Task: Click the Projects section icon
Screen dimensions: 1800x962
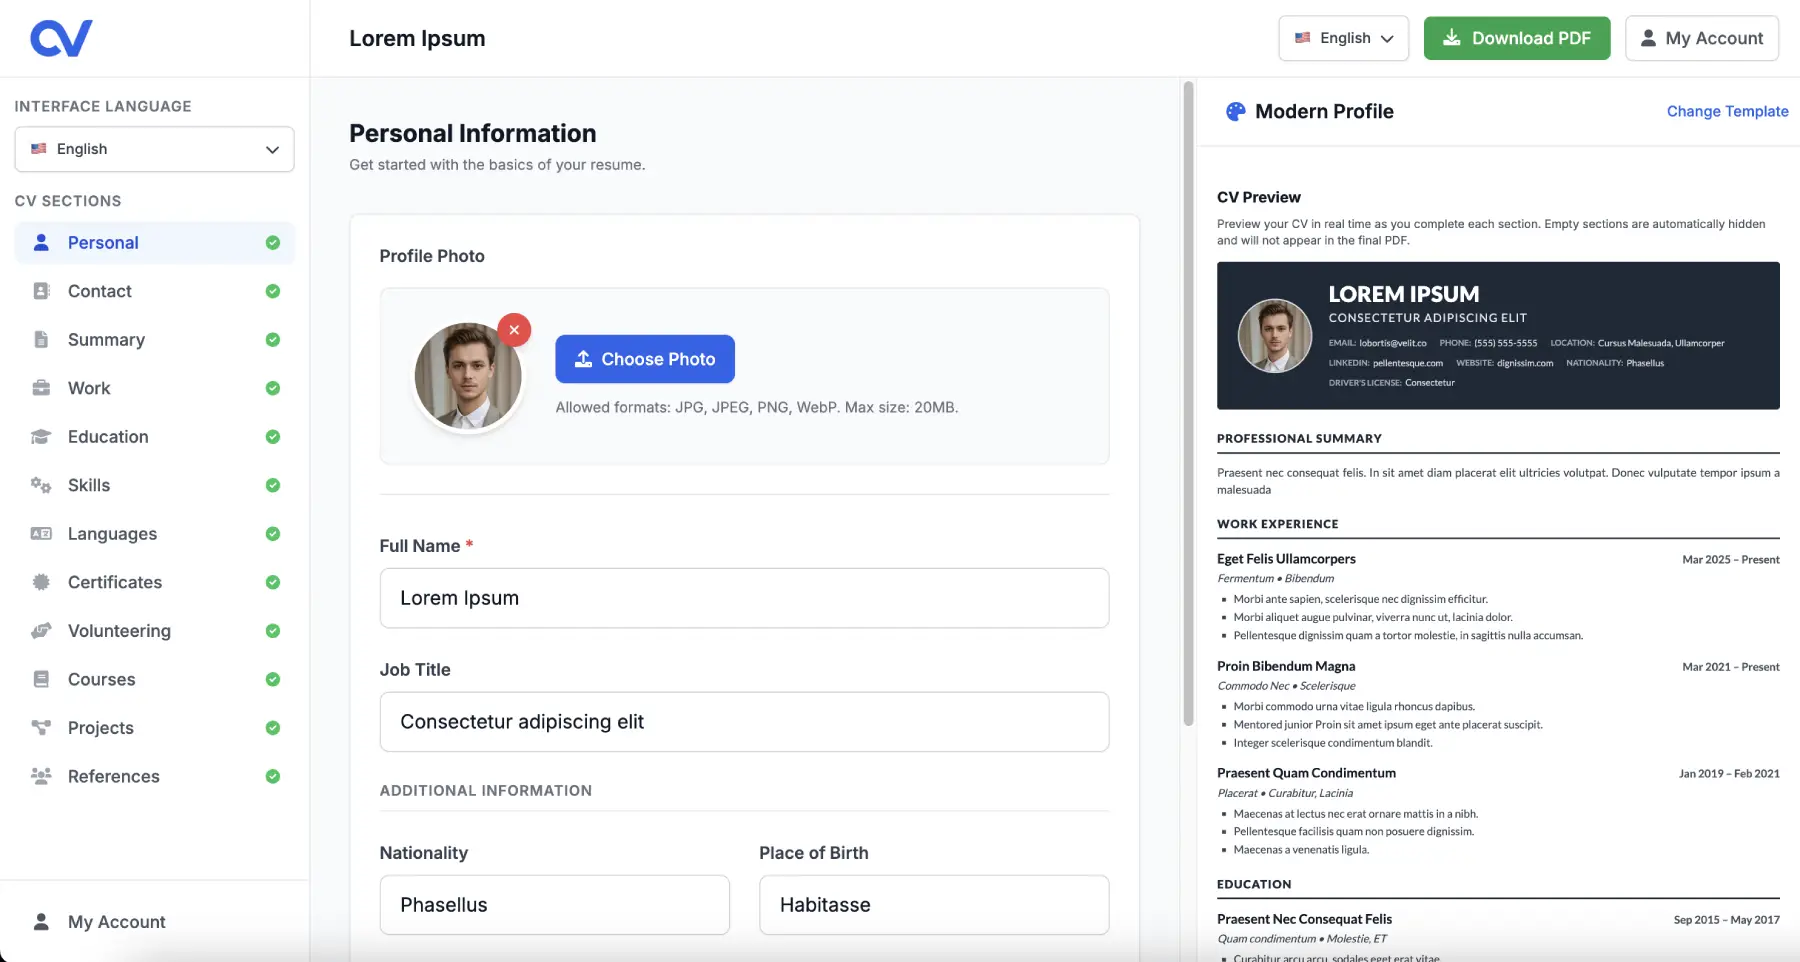Action: click(40, 727)
